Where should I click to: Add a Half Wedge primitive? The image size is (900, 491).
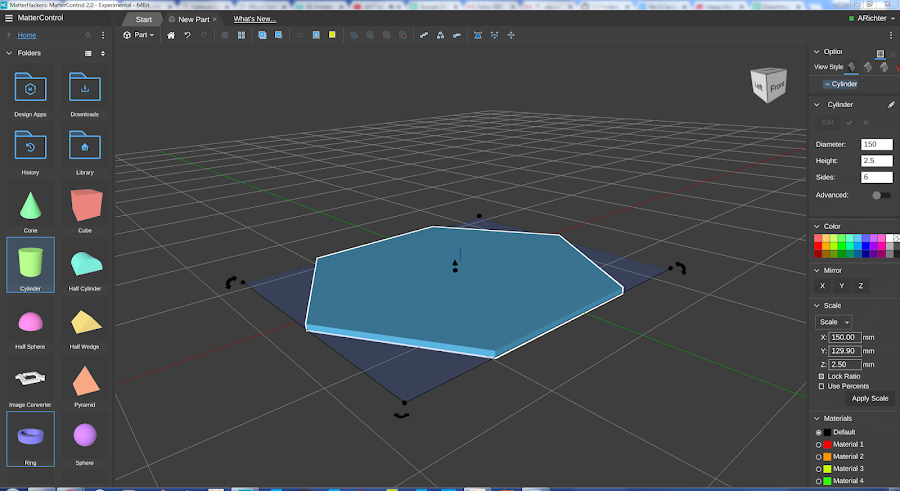click(x=85, y=322)
